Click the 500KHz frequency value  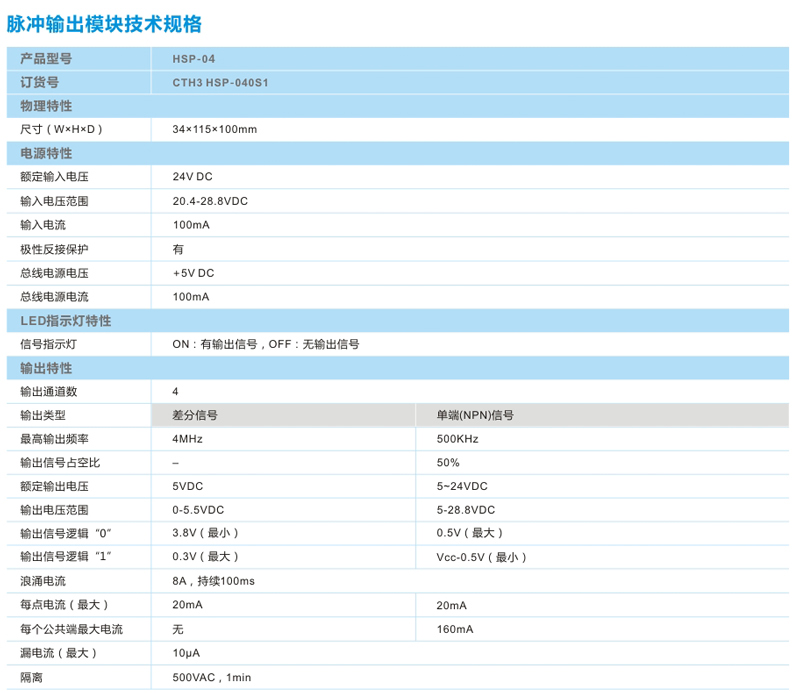457,439
